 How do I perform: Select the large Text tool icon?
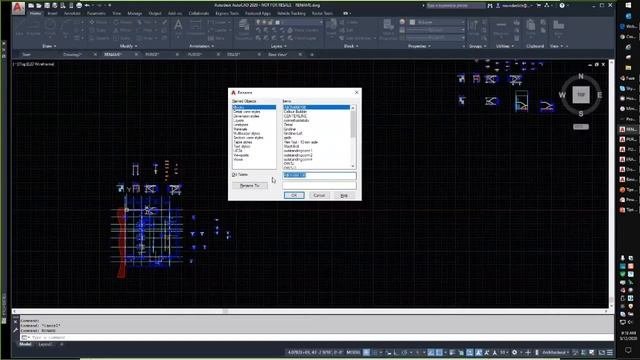tap(178, 27)
